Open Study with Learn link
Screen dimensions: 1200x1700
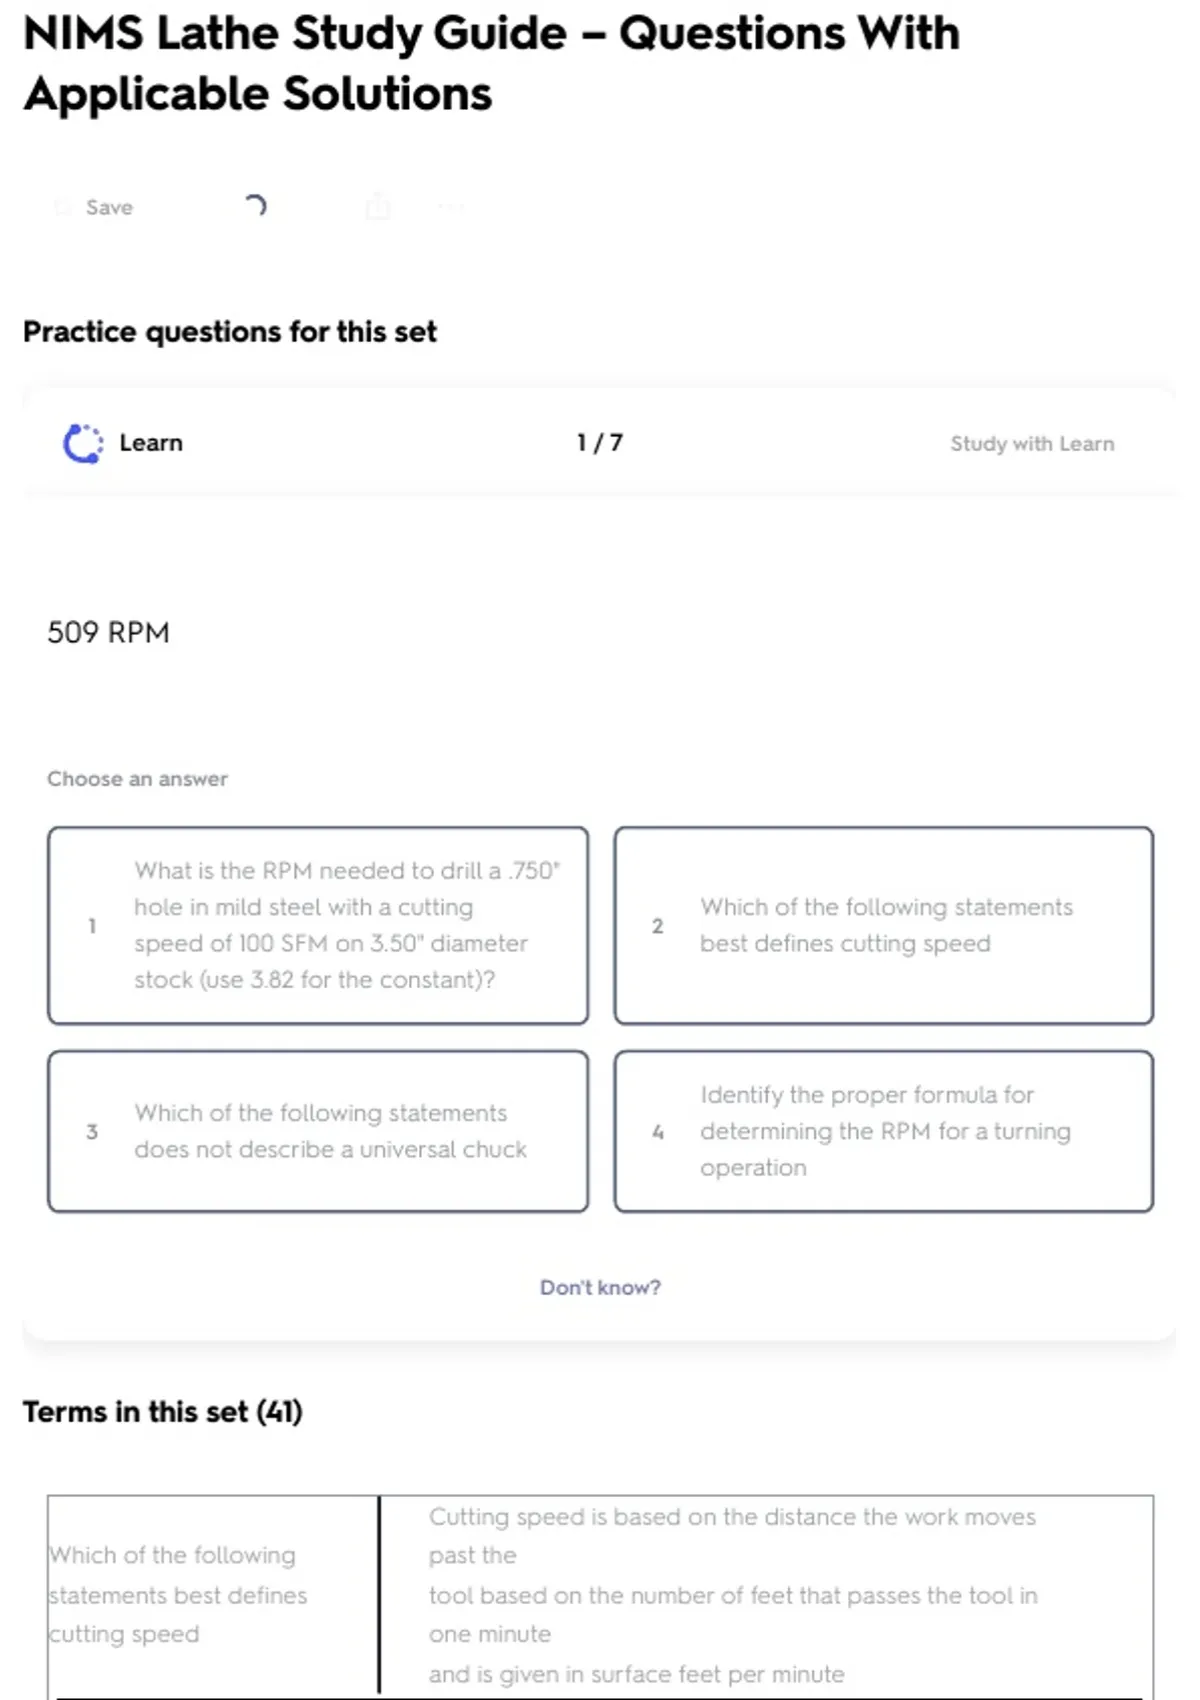point(1031,443)
